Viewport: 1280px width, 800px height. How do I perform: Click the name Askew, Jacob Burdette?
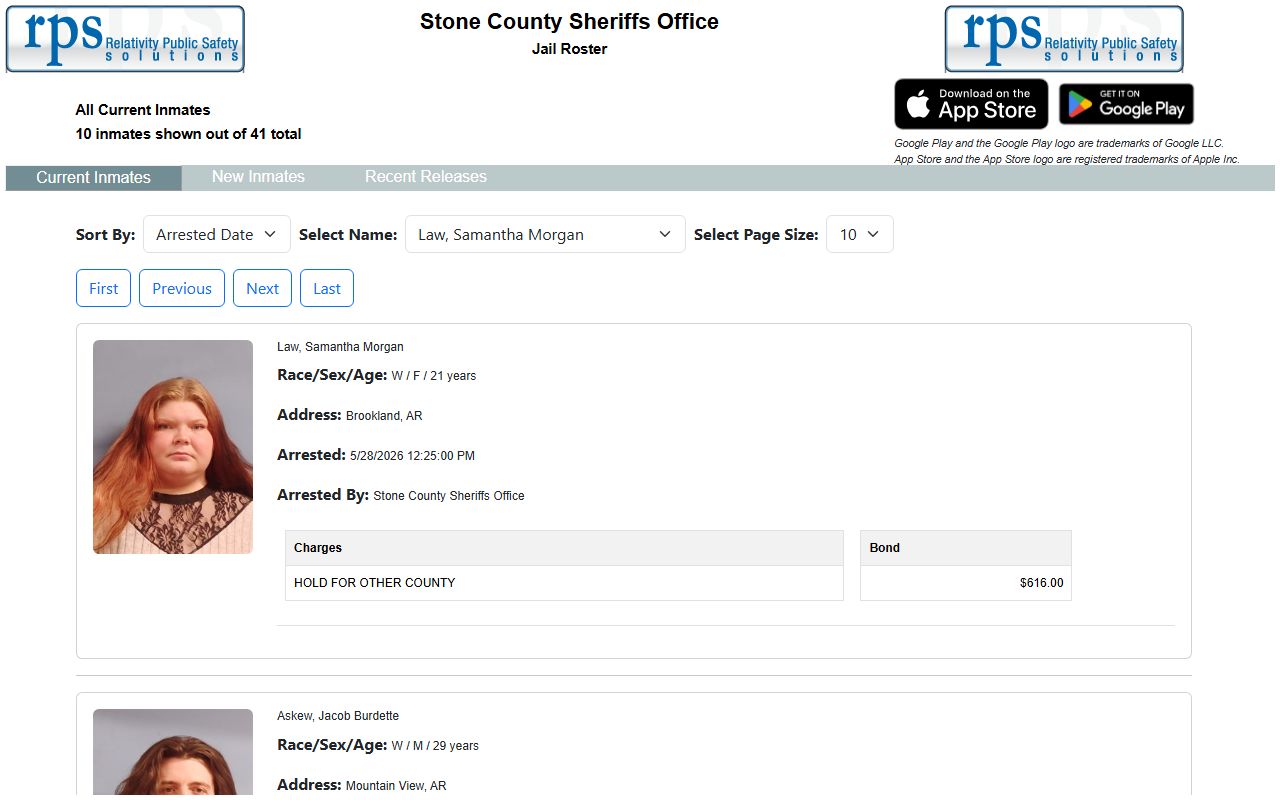tap(338, 716)
